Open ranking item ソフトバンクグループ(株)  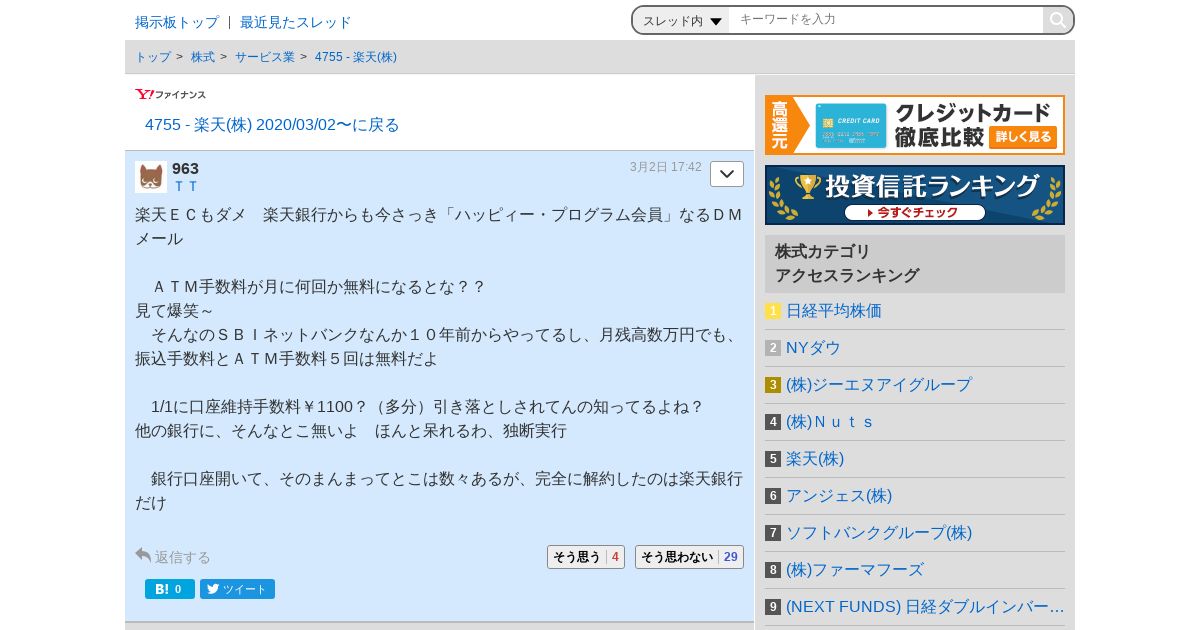pos(879,533)
